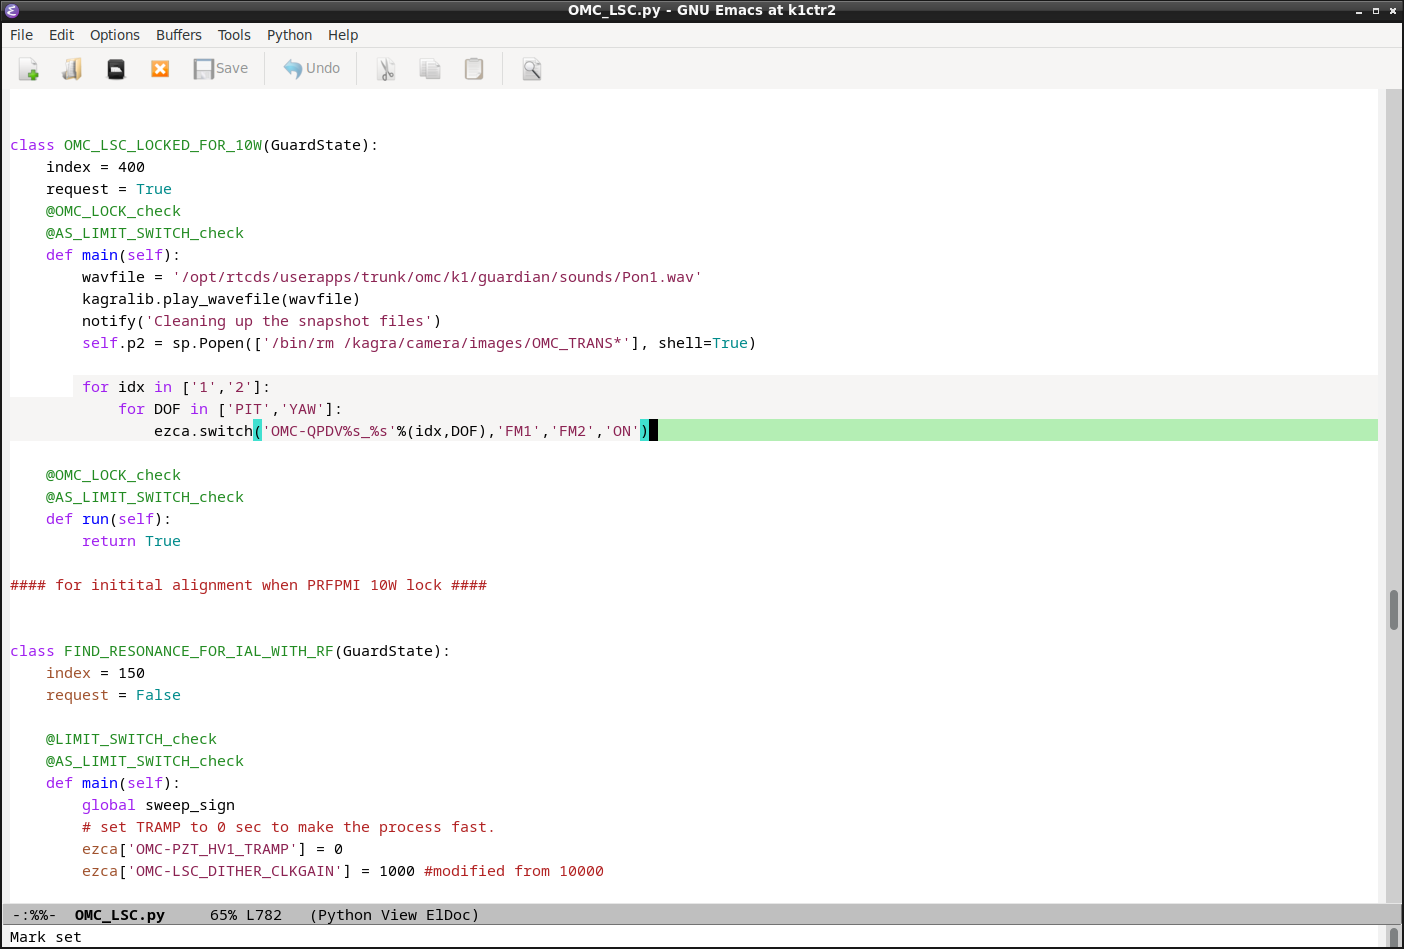
Task: Click the Open File toolbar icon
Action: click(72, 69)
